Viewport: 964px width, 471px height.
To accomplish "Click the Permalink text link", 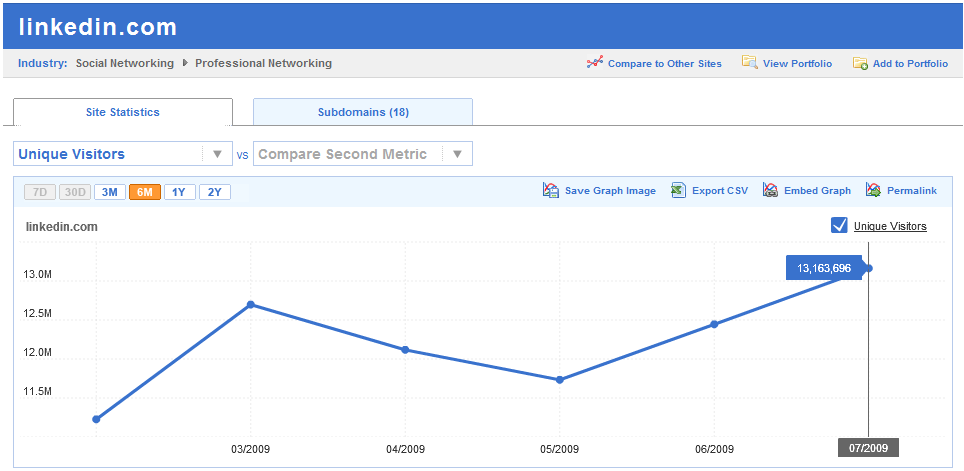I will 912,191.
